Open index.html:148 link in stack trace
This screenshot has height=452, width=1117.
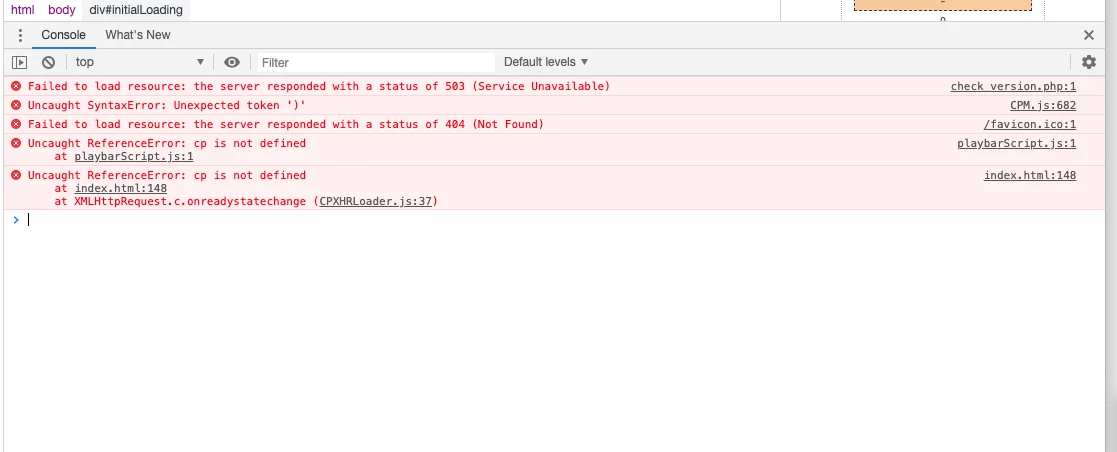click(120, 188)
